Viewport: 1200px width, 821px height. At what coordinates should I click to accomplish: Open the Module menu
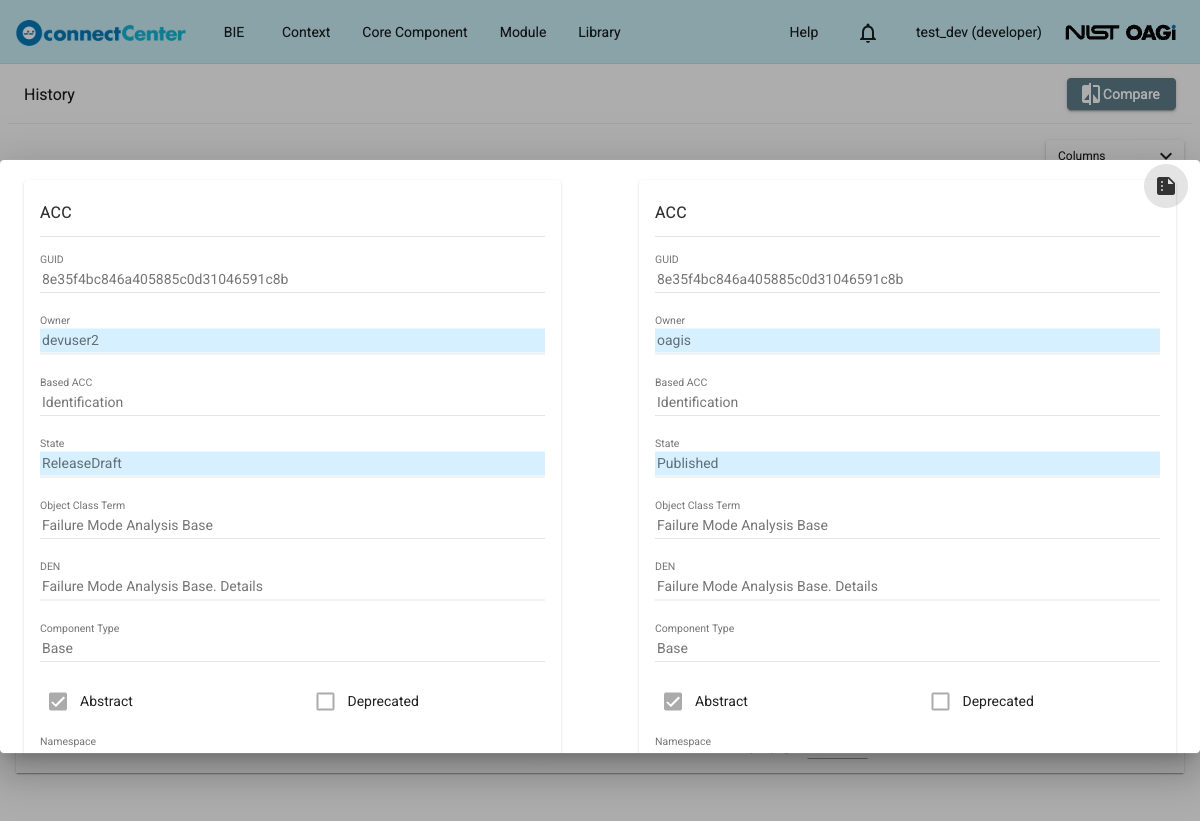(x=523, y=32)
